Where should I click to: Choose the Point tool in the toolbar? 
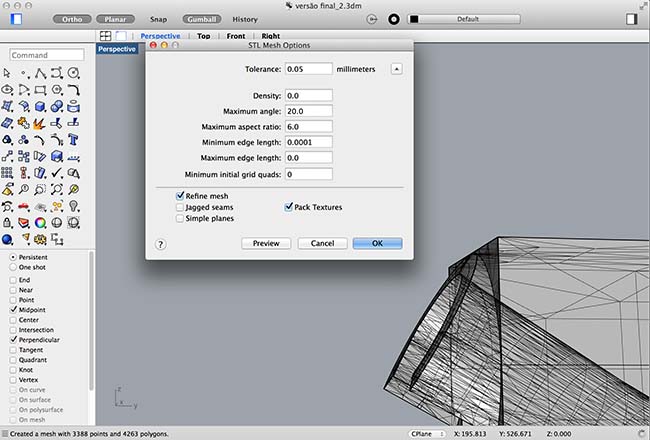(x=24, y=73)
